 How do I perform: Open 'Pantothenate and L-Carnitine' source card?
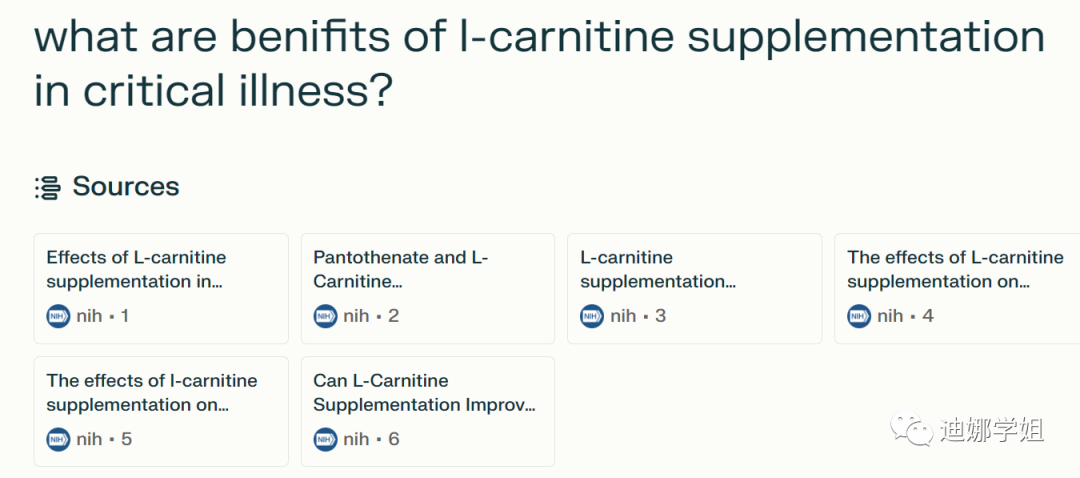pos(427,270)
